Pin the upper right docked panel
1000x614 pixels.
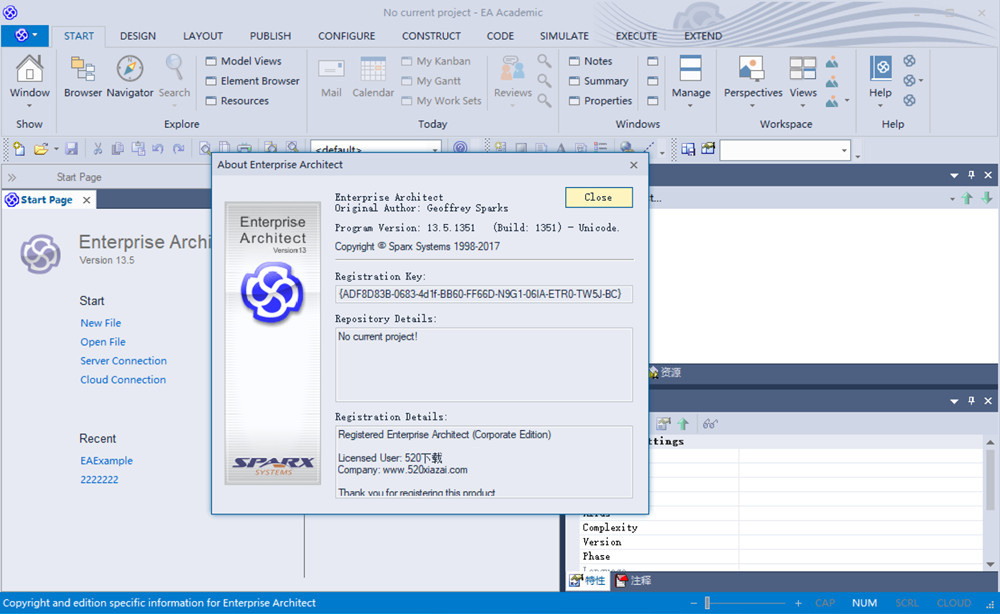(971, 175)
